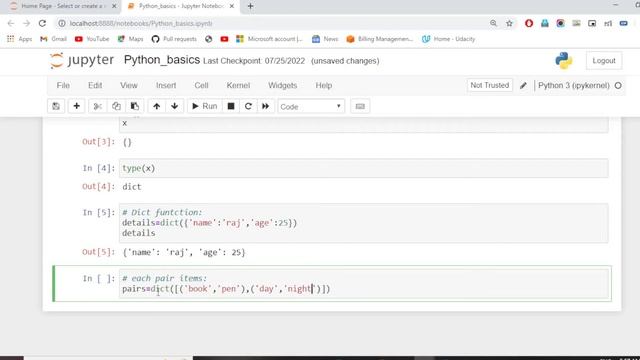Click the pairs=dict code cell
Viewport: 640px width, 360px height.
click(x=363, y=284)
